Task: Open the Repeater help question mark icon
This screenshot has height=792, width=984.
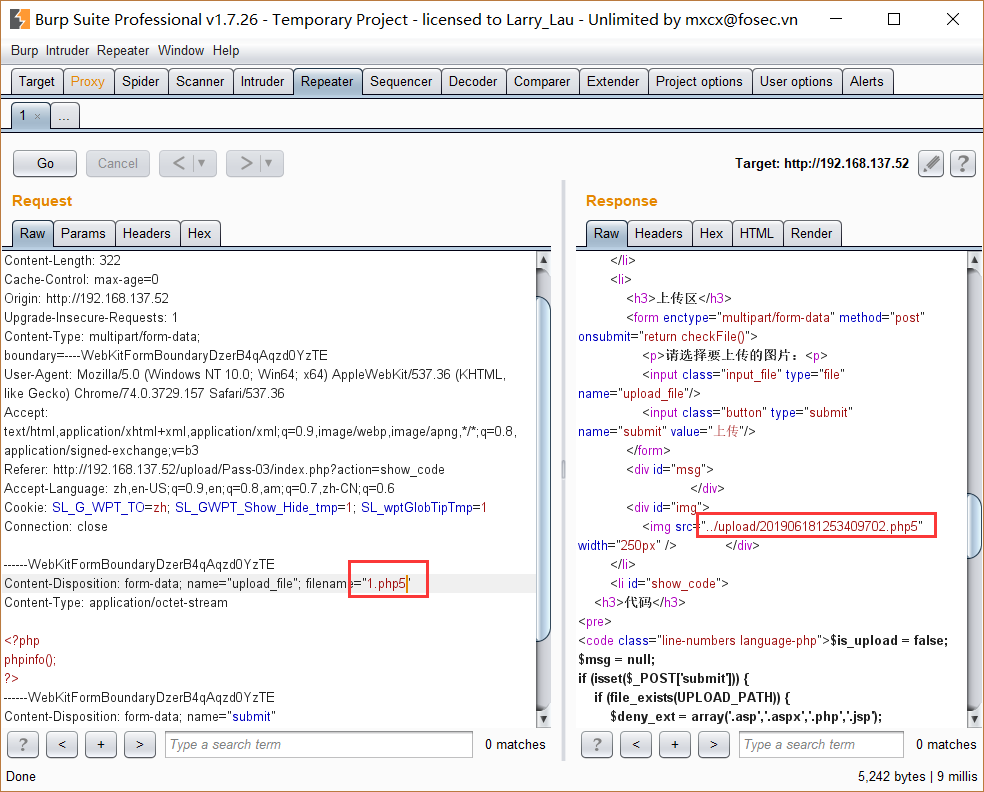Action: 963,164
